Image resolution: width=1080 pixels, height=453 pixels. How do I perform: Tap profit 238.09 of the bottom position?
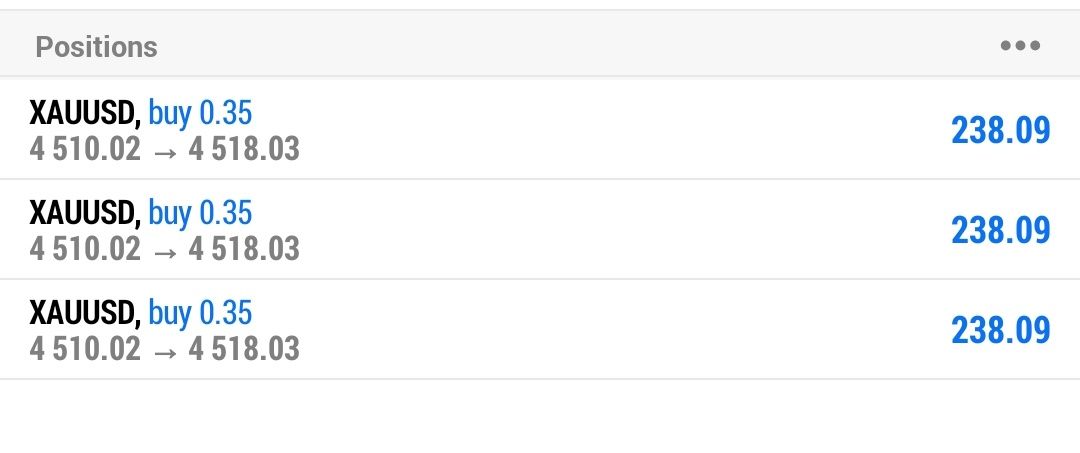[x=1000, y=330]
